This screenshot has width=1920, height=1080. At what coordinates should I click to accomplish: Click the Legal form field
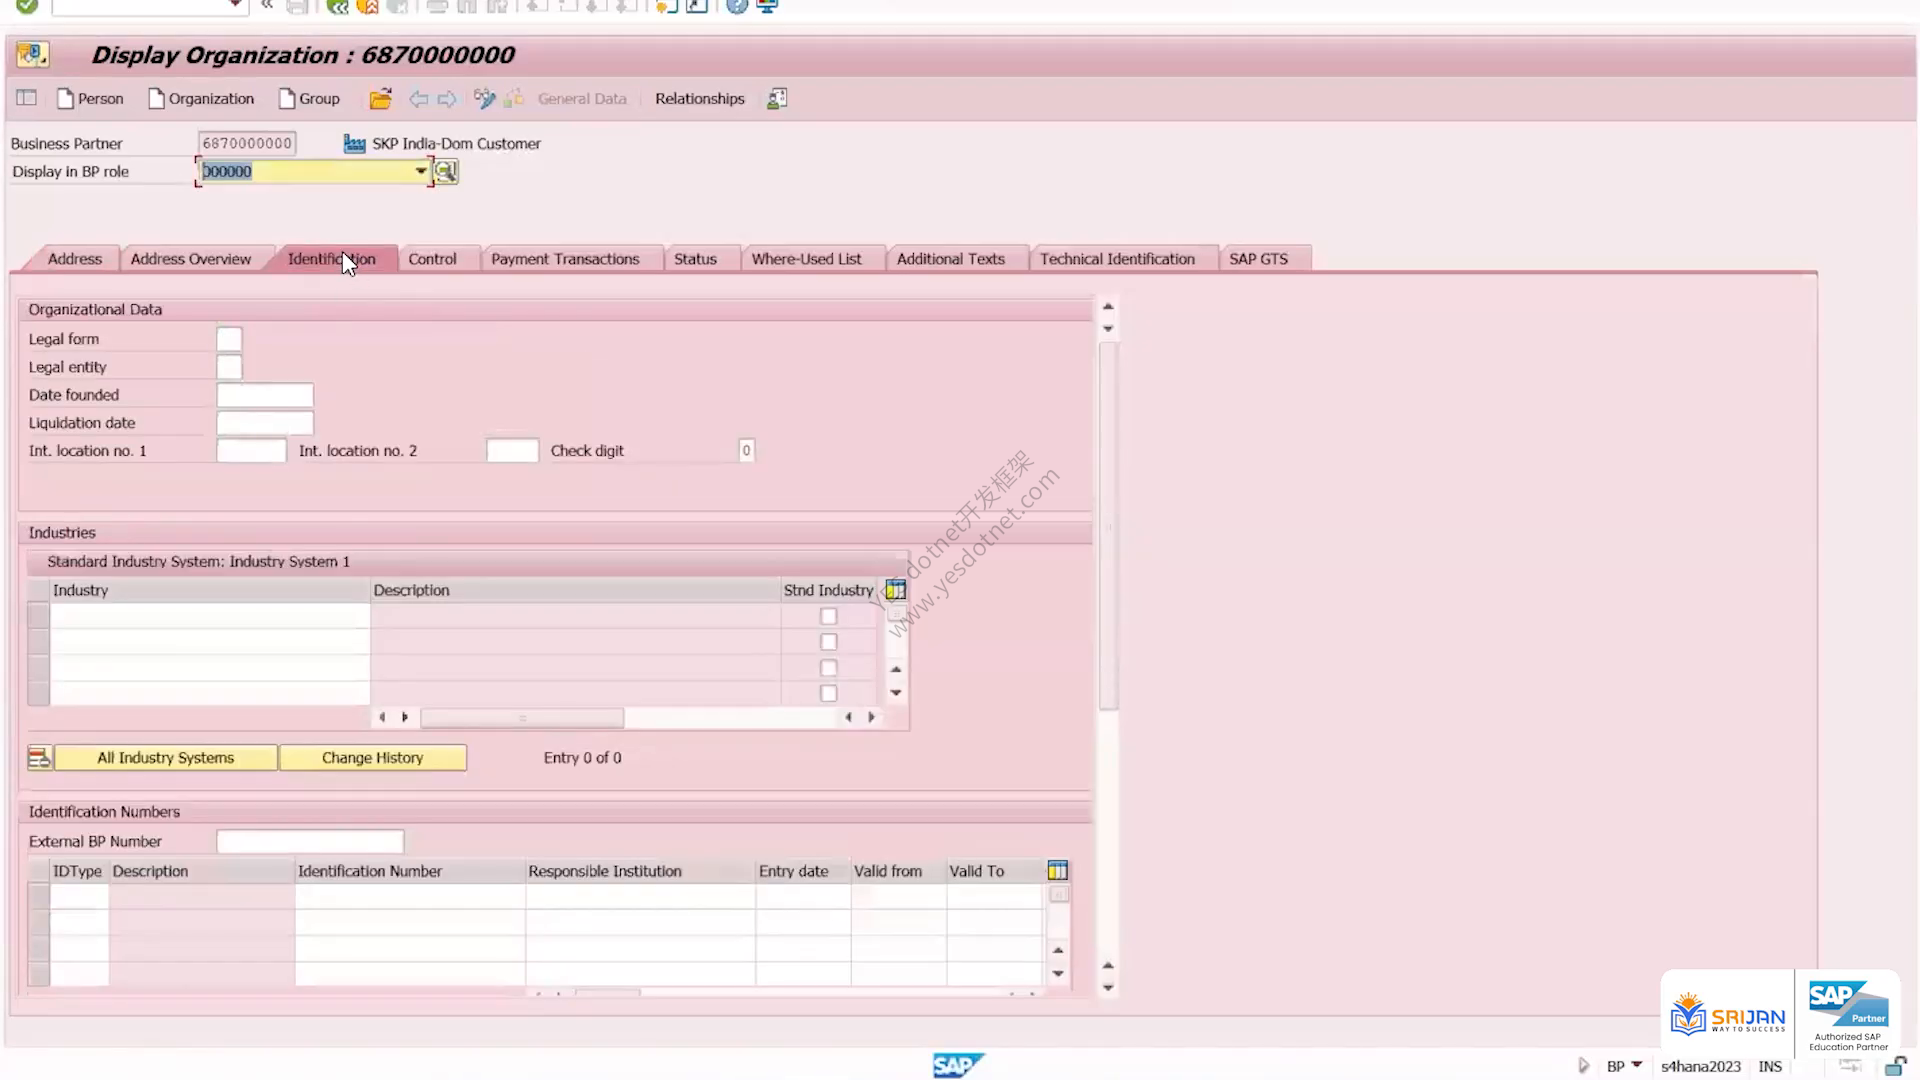229,339
